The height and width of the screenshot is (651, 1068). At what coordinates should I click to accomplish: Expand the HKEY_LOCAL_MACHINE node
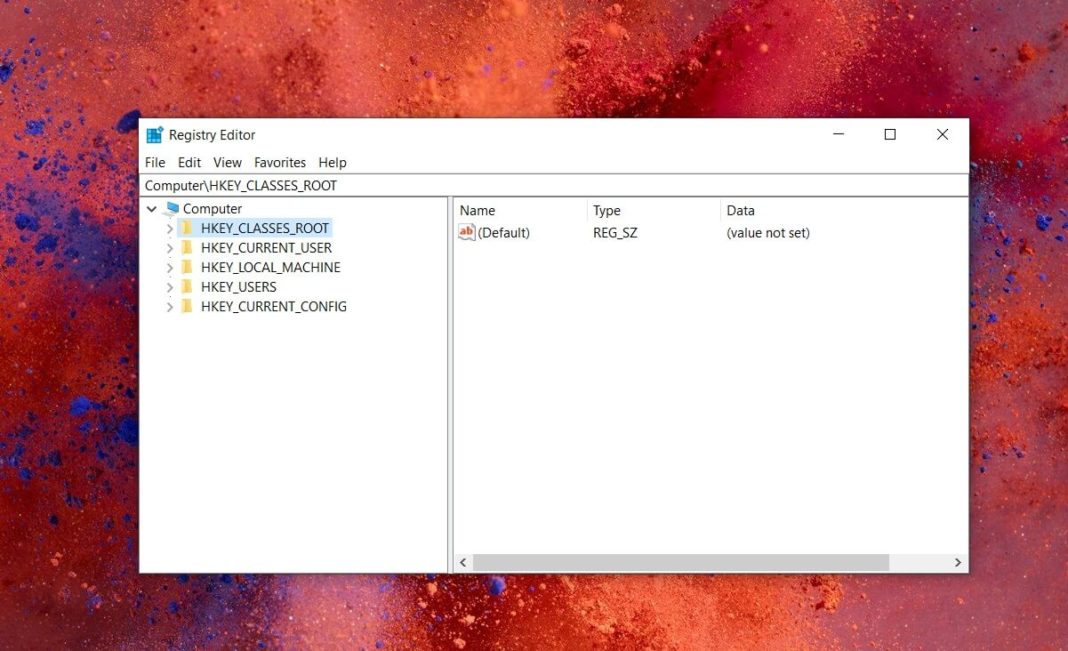click(170, 267)
